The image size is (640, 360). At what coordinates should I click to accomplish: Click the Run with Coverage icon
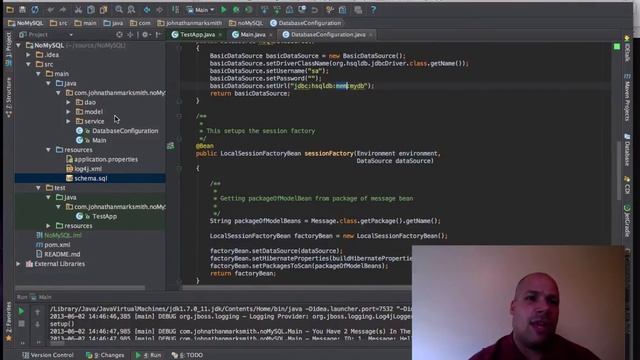click(x=249, y=9)
